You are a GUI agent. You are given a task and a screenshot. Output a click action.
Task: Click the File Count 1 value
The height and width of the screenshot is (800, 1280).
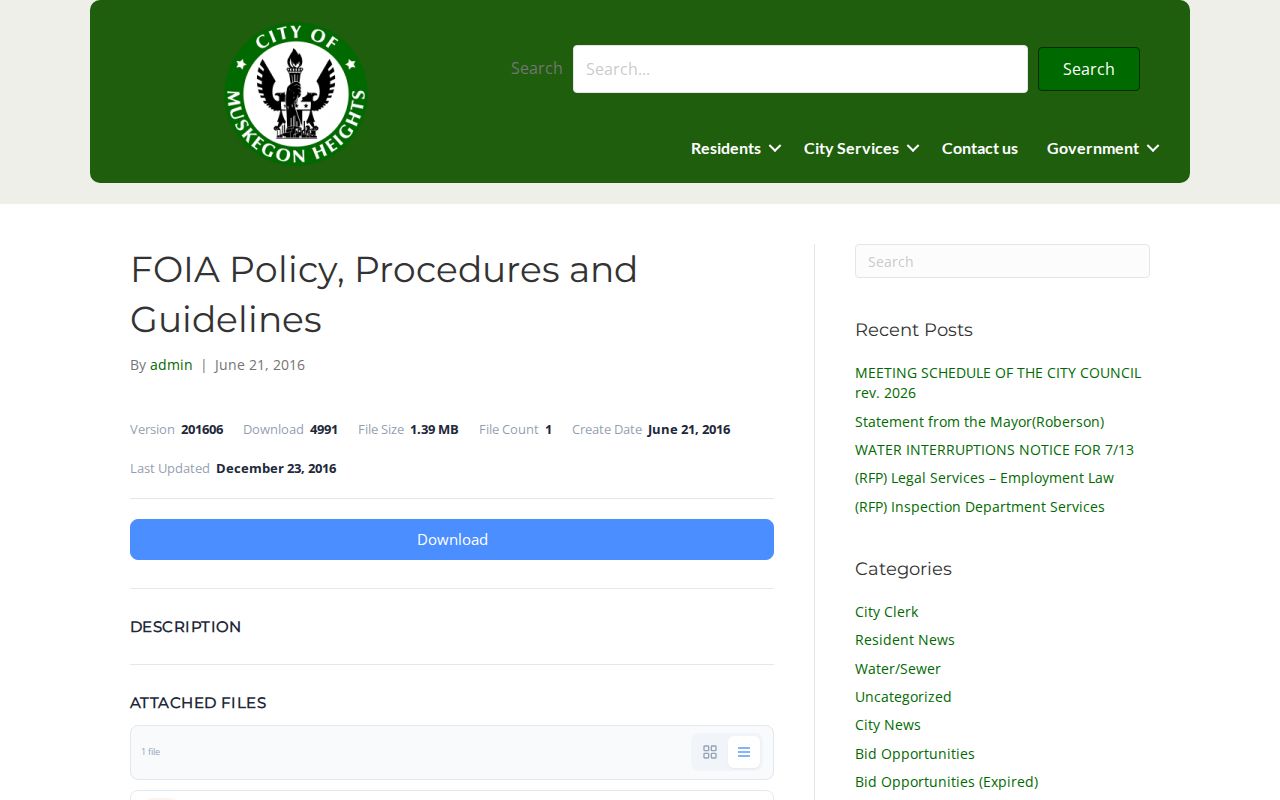(548, 429)
